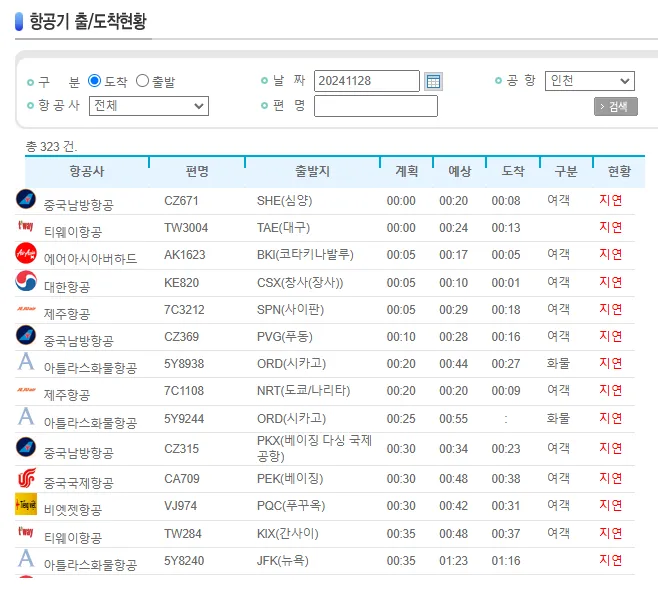Click flight number CA709
The height and width of the screenshot is (591, 658).
181,479
